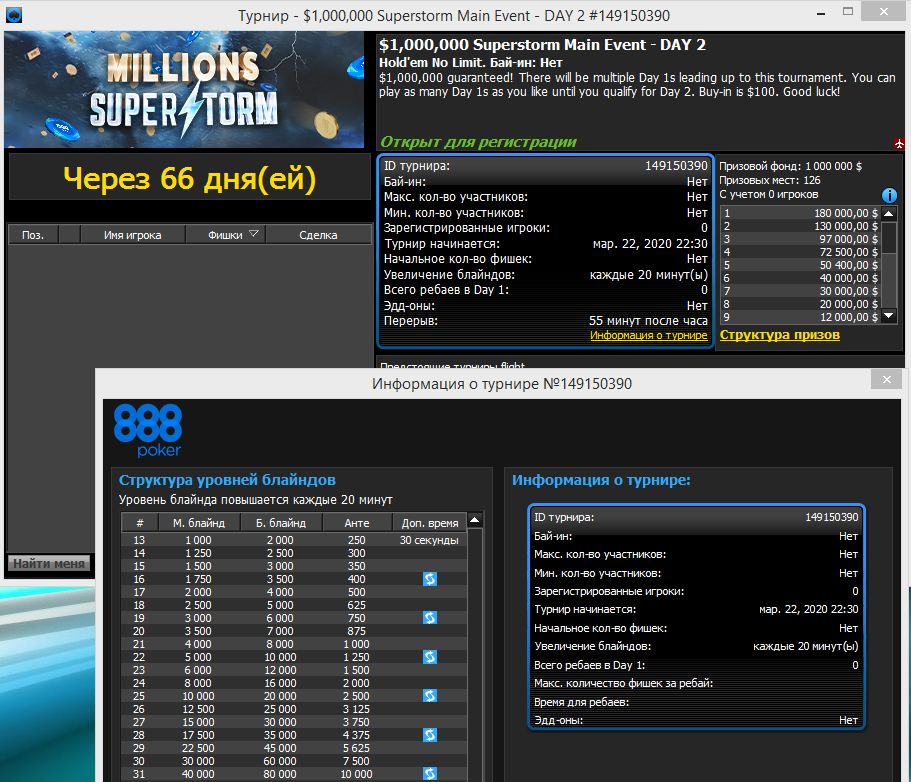This screenshot has width=911, height=782.
Task: Close the 'Информация о турнире' popup window
Action: 887,379
